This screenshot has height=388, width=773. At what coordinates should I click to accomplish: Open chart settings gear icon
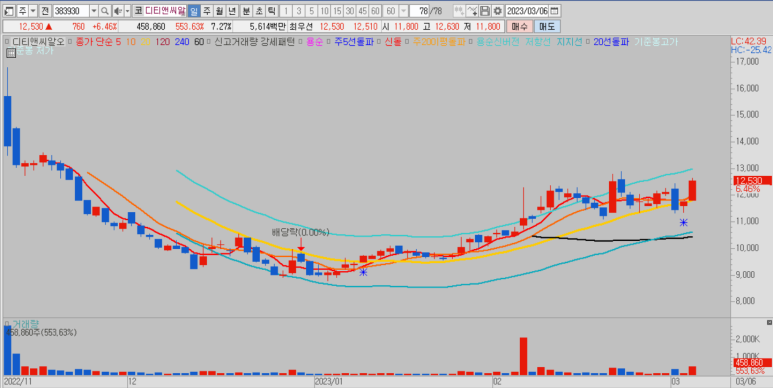[x=497, y=11]
